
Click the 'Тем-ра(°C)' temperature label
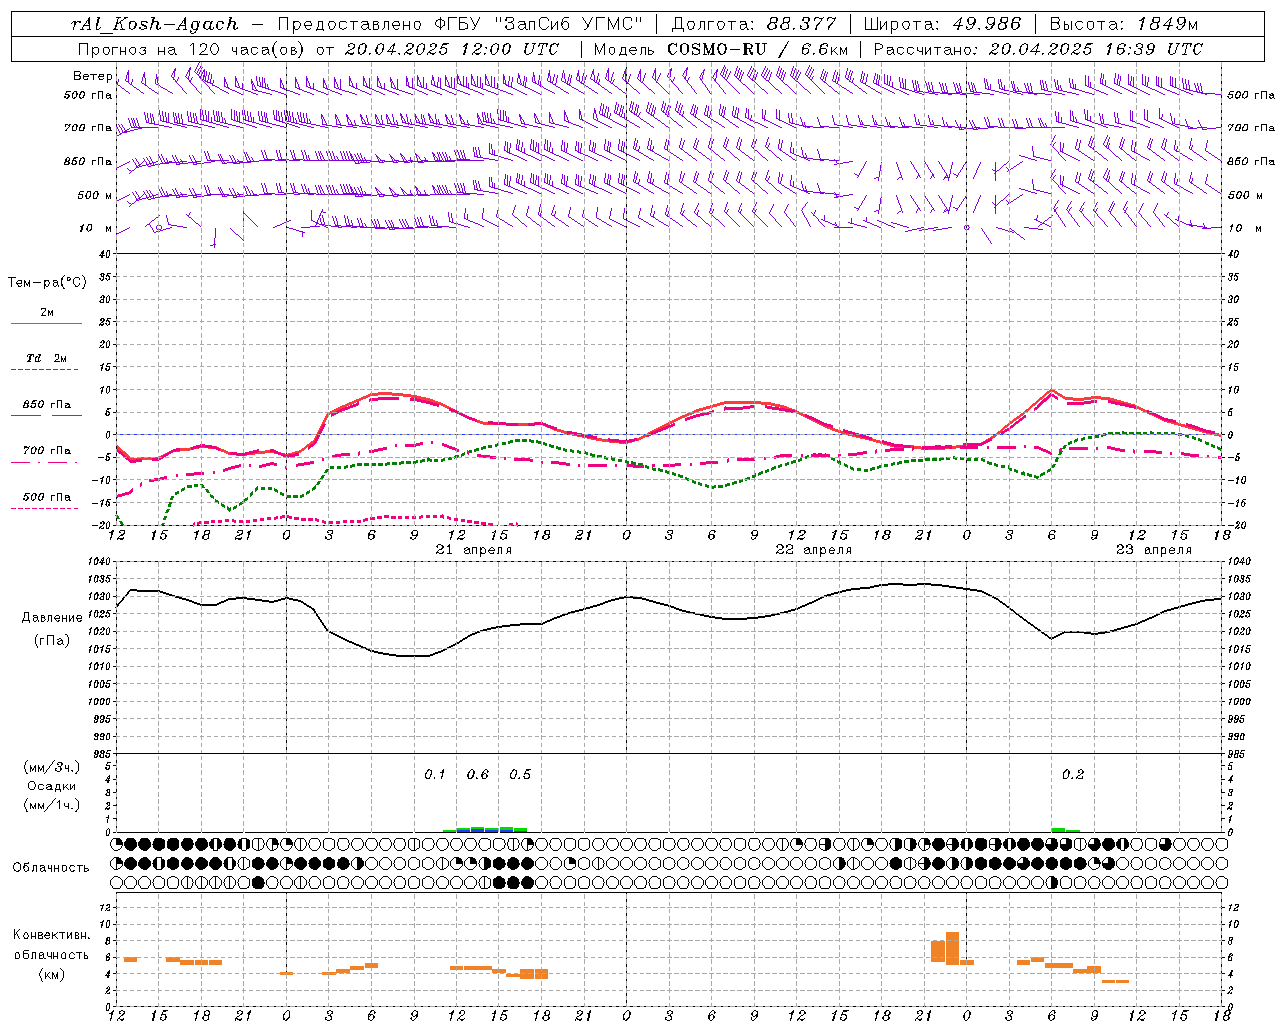coord(47,283)
